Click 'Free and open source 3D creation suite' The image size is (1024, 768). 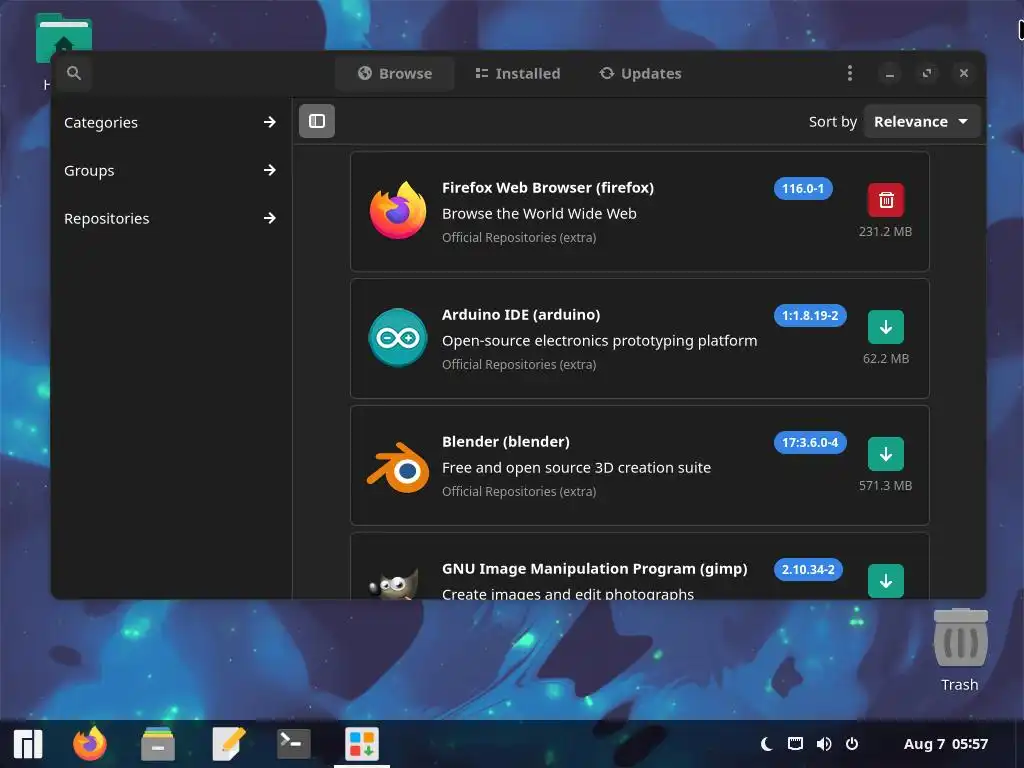(576, 468)
